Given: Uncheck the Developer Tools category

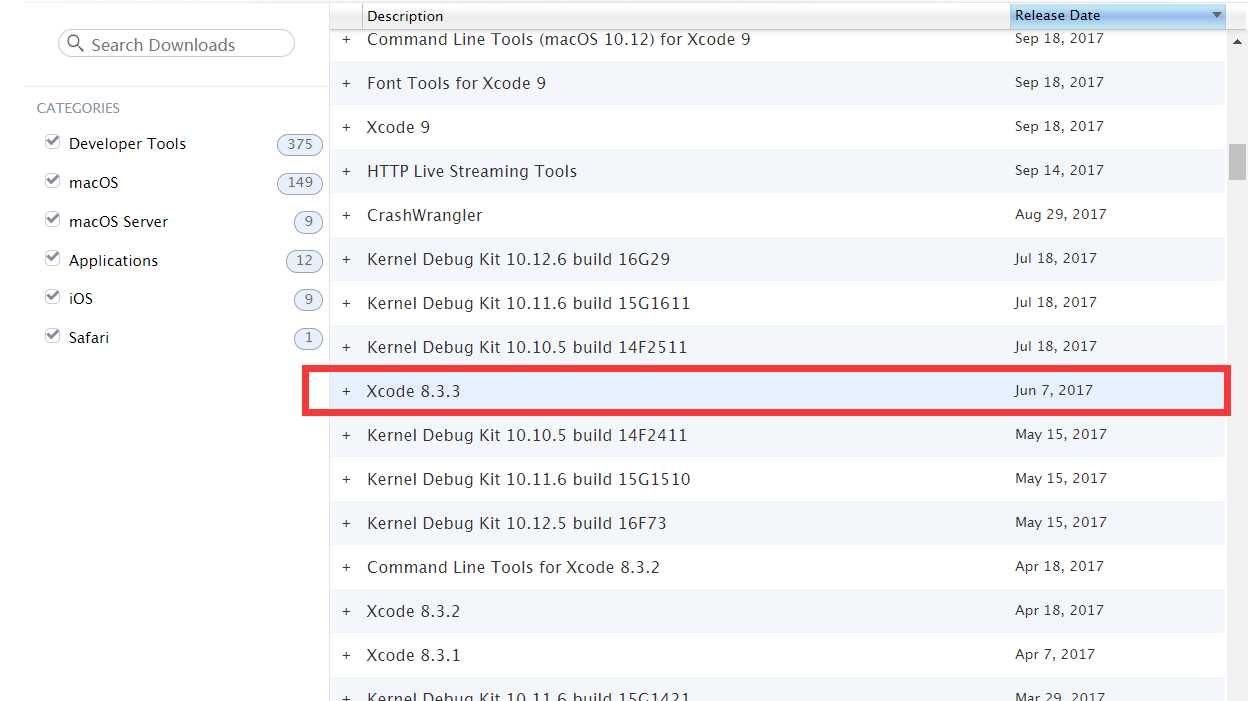Looking at the screenshot, I should coord(52,142).
